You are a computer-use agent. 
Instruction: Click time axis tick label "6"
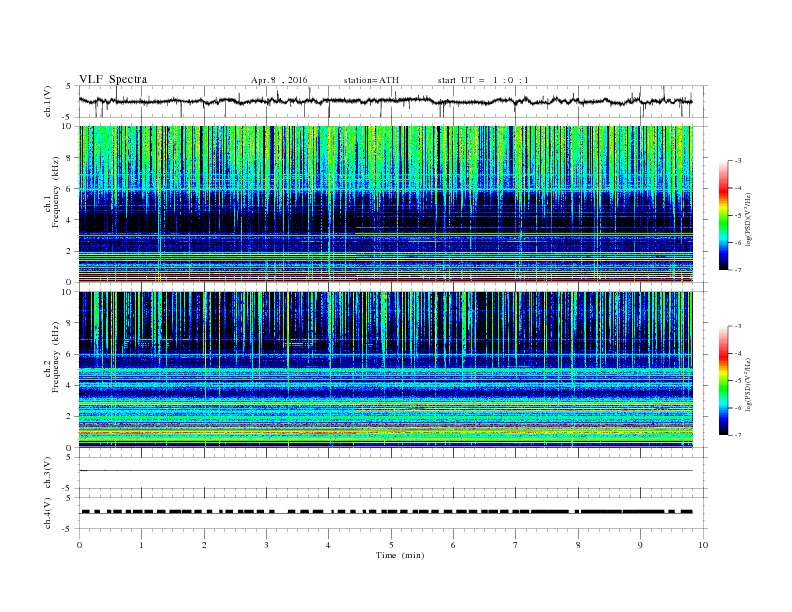point(453,545)
